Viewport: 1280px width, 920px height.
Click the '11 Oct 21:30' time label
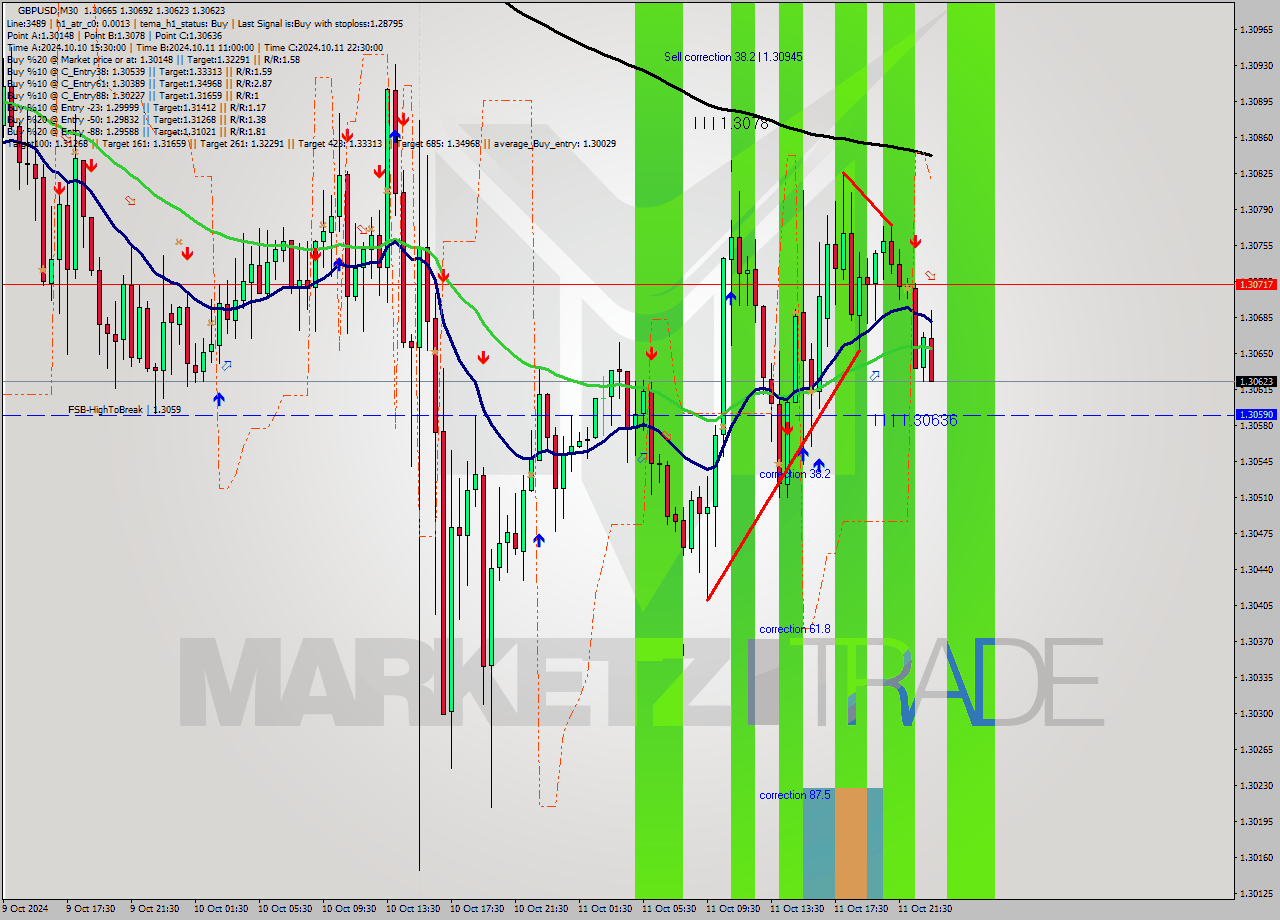click(925, 909)
